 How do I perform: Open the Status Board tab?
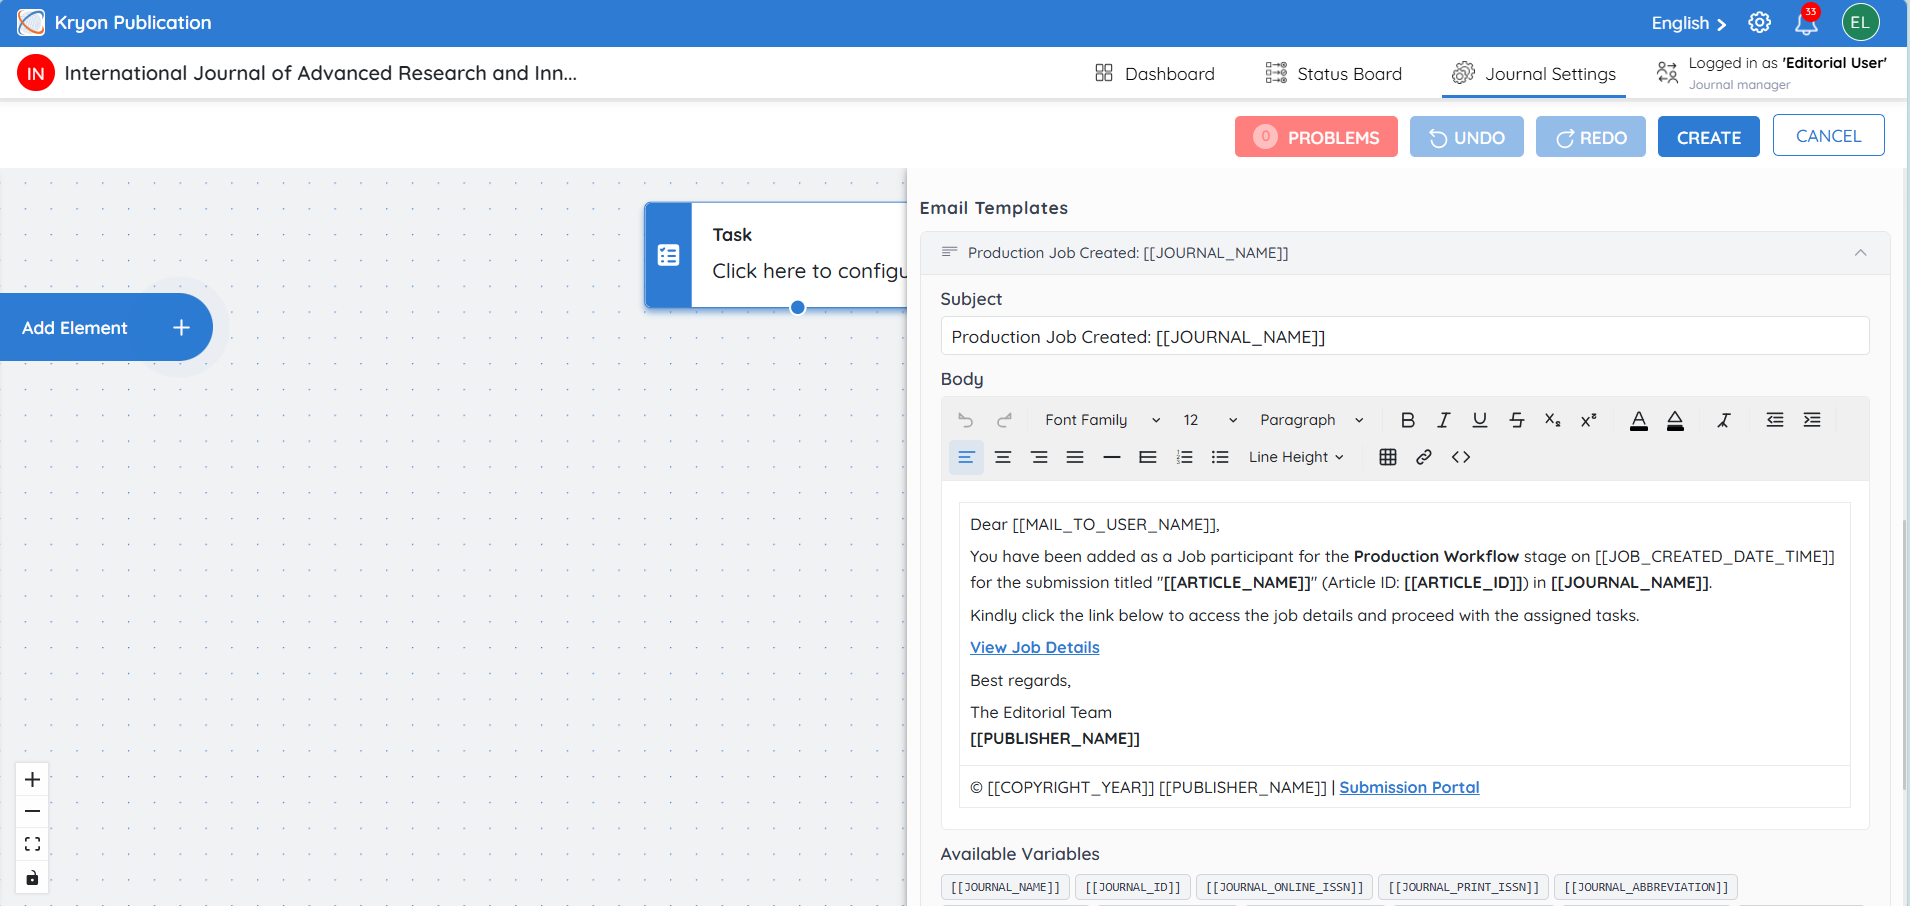[x=1334, y=73]
